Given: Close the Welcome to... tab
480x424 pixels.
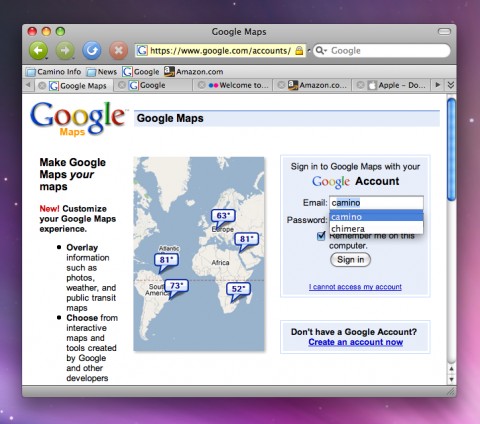Looking at the screenshot, I should coord(202,85).
